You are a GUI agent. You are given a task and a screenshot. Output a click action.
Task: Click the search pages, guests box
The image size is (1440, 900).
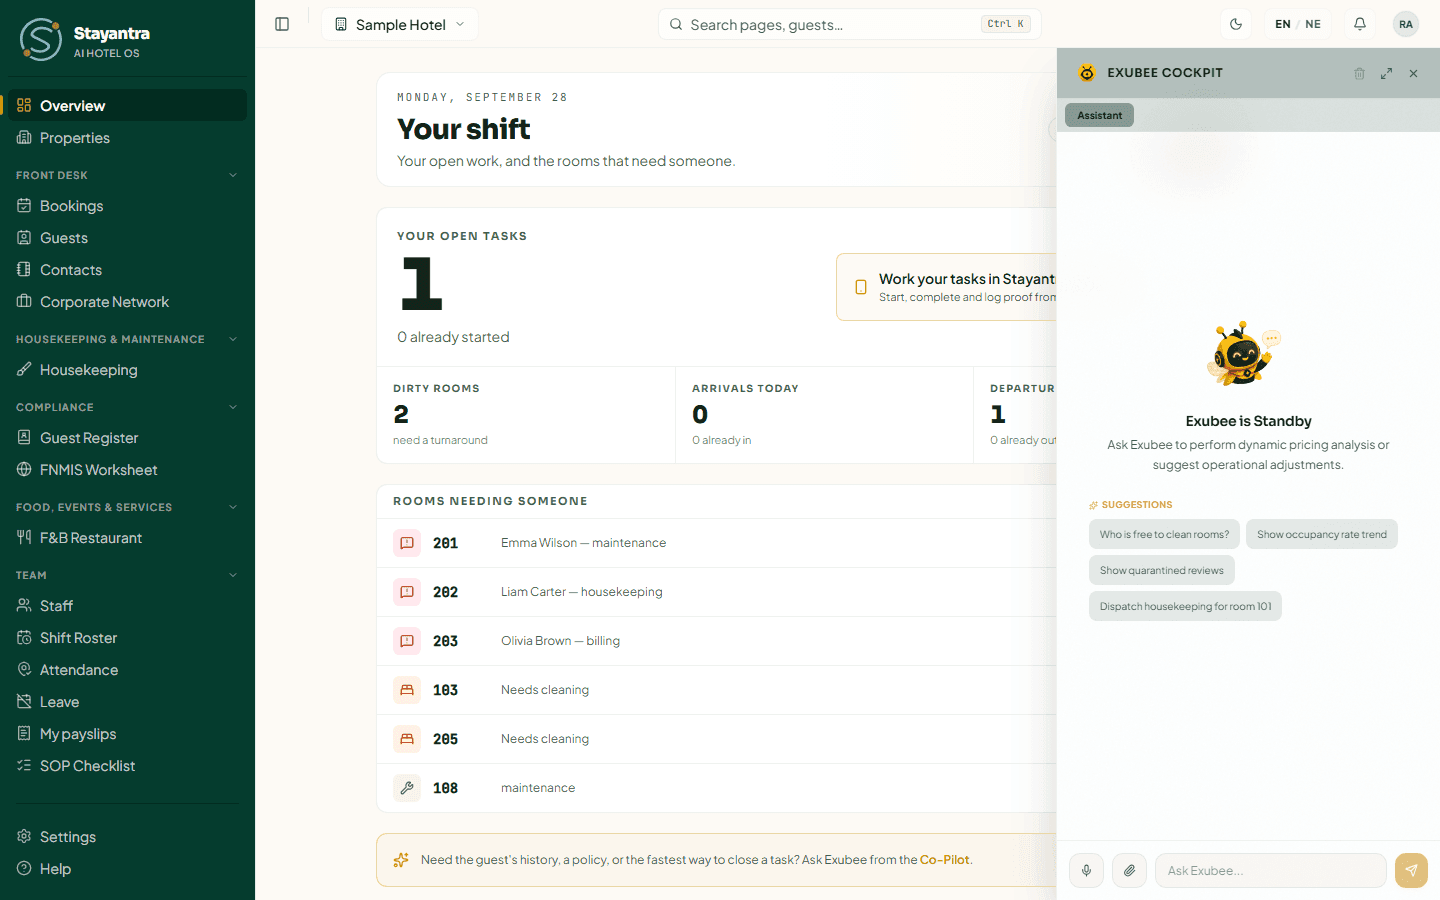(850, 24)
